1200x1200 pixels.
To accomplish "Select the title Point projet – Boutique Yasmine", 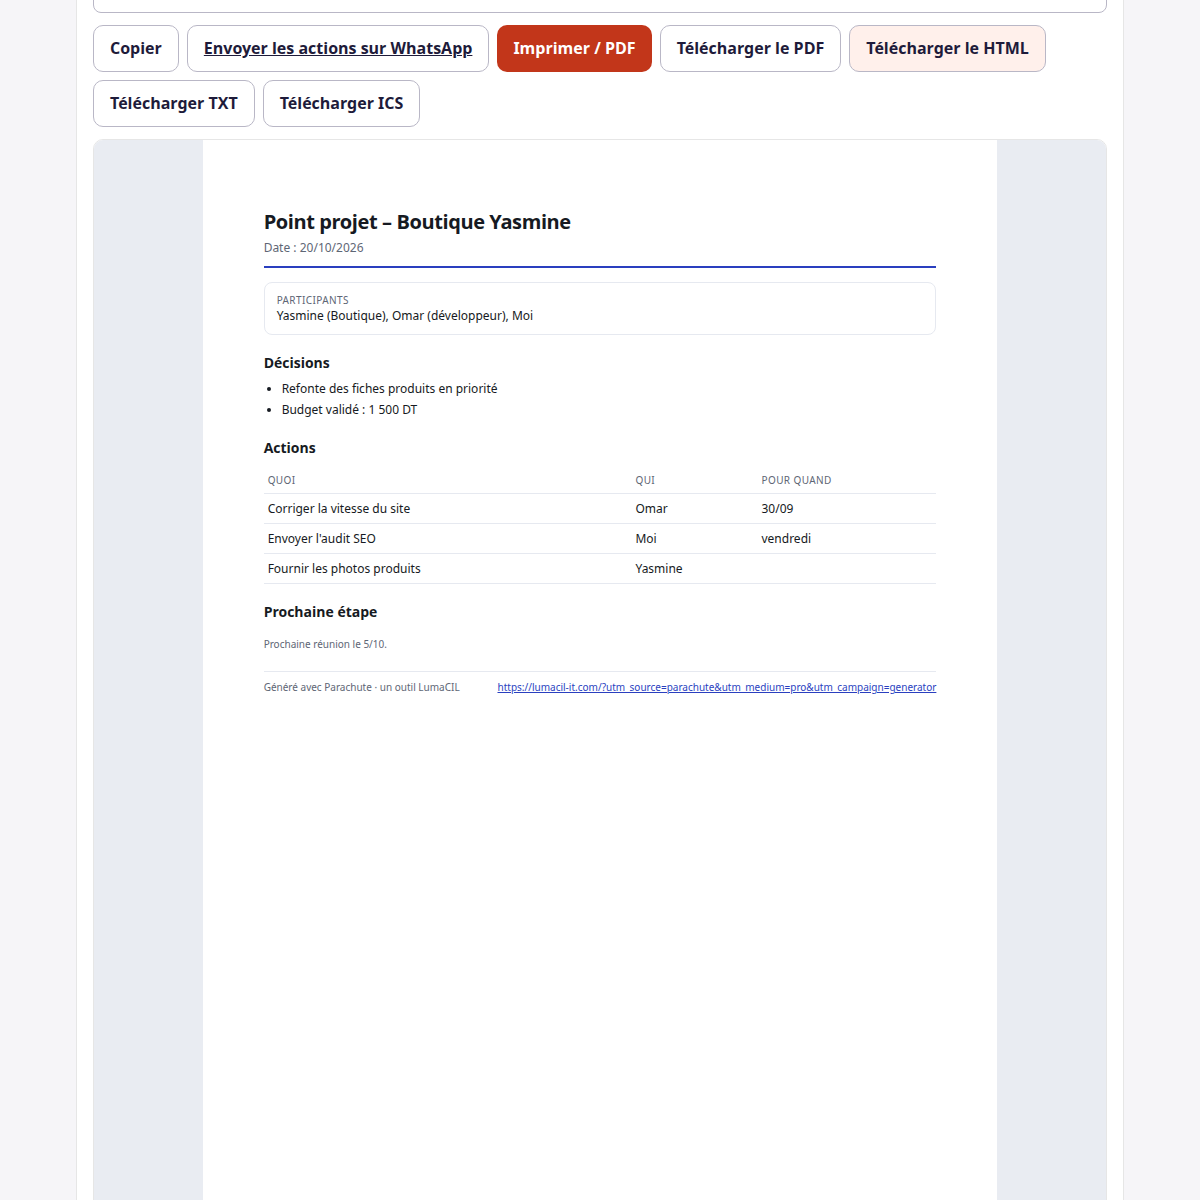I will coord(417,222).
